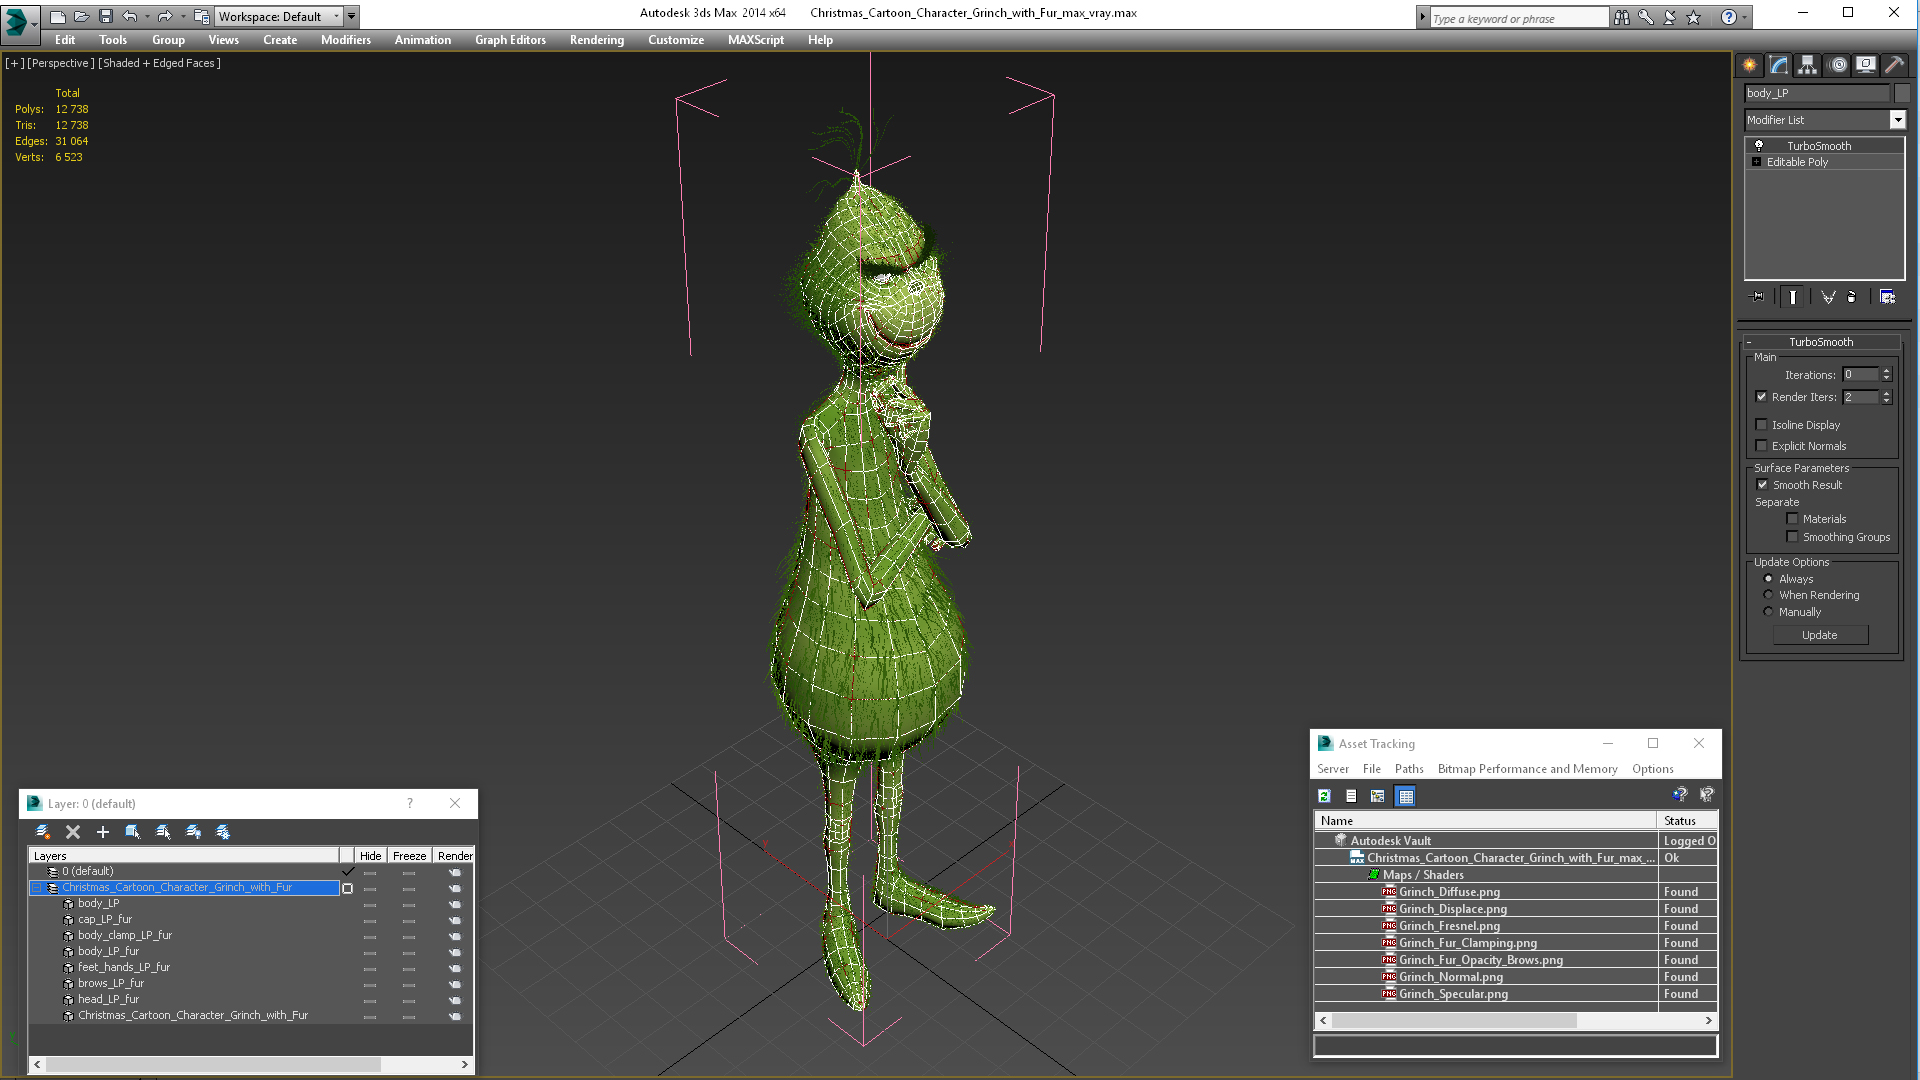Open the Paths menu in Asset Tracking

(x=1409, y=769)
